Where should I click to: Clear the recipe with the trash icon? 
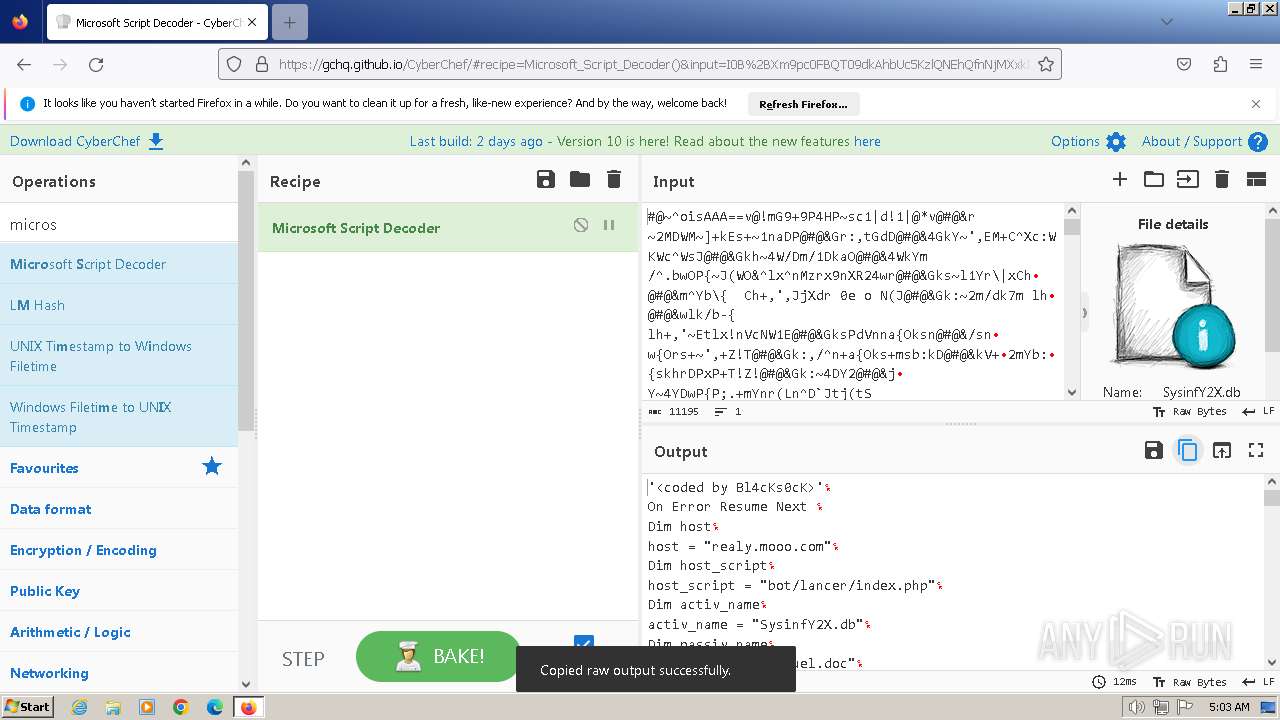click(x=614, y=180)
